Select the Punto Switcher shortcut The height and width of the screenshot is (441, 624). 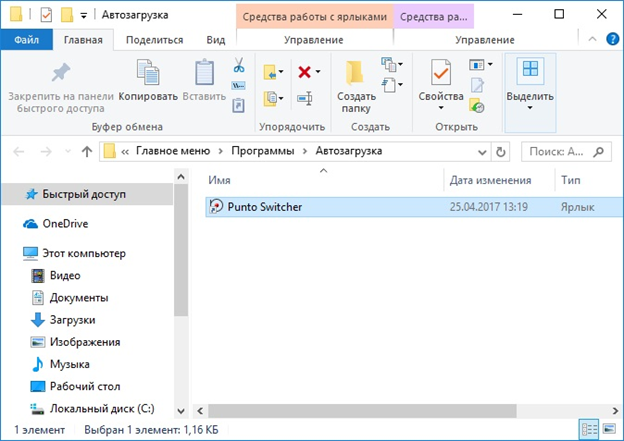click(x=414, y=207)
